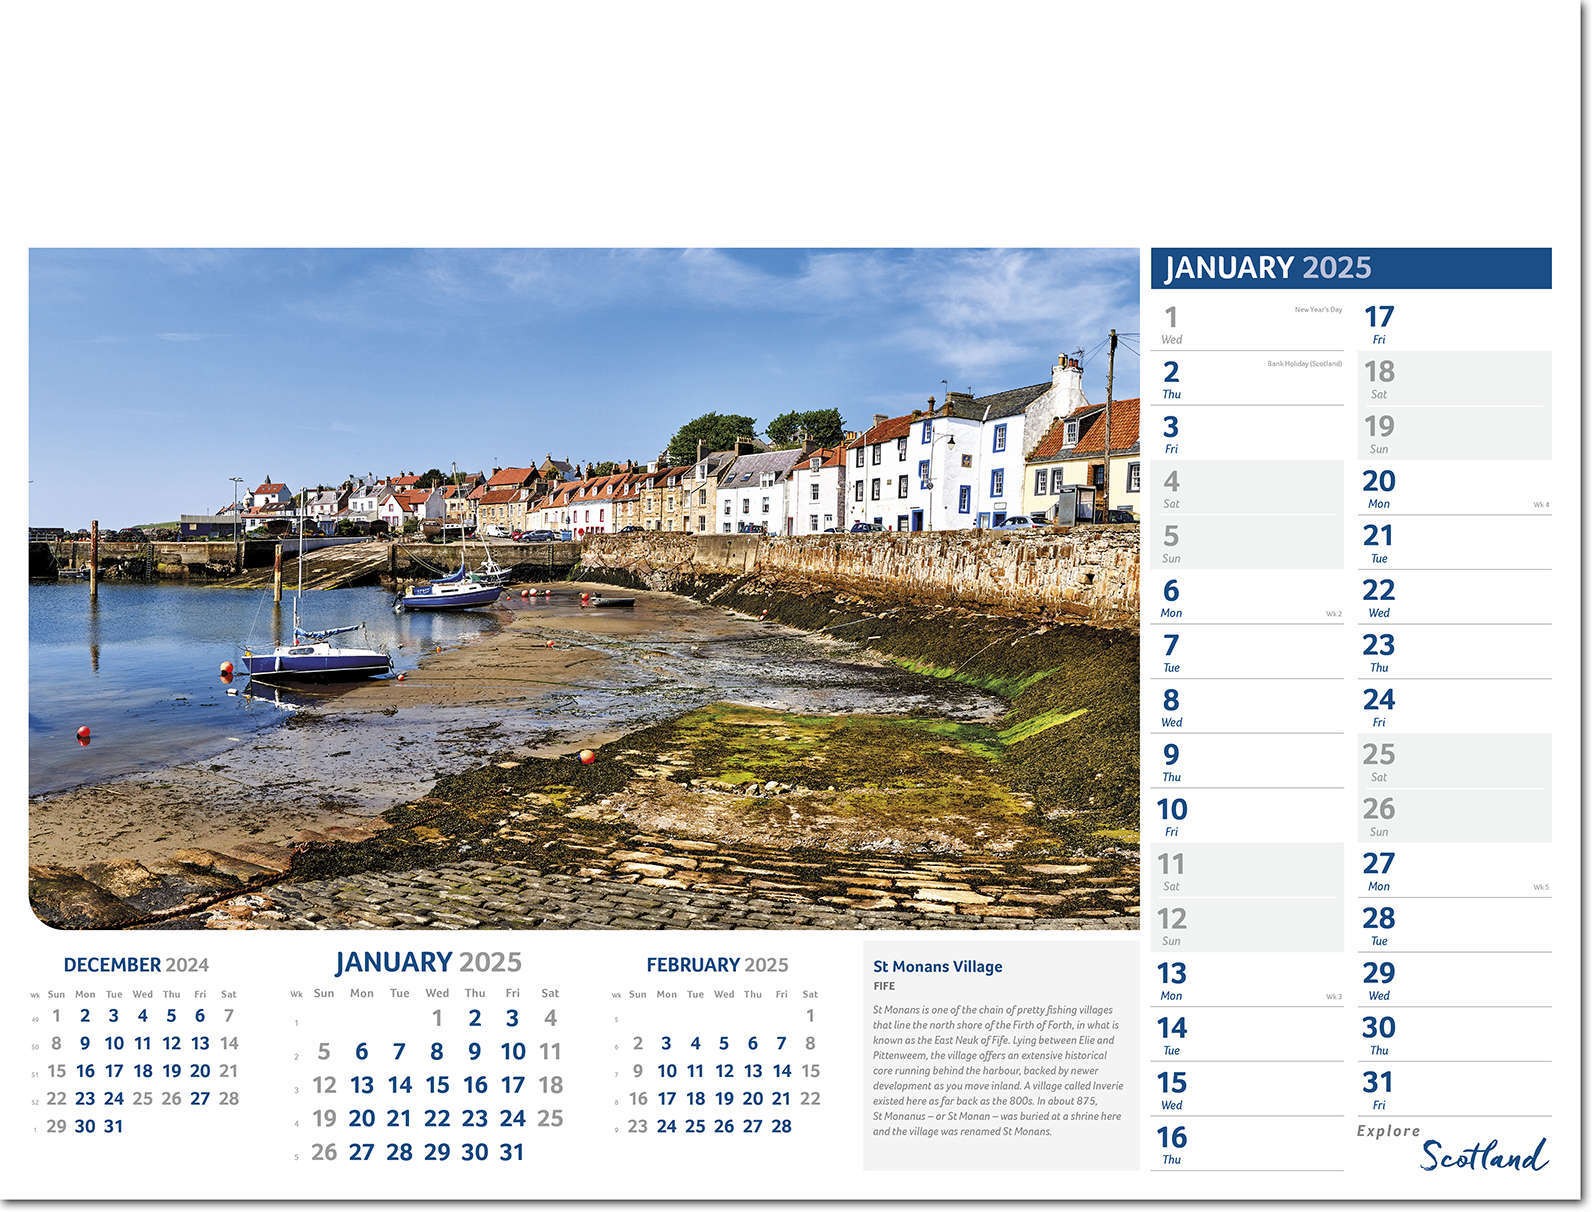
Task: Click the St Monans harbour photograph
Action: [584, 589]
